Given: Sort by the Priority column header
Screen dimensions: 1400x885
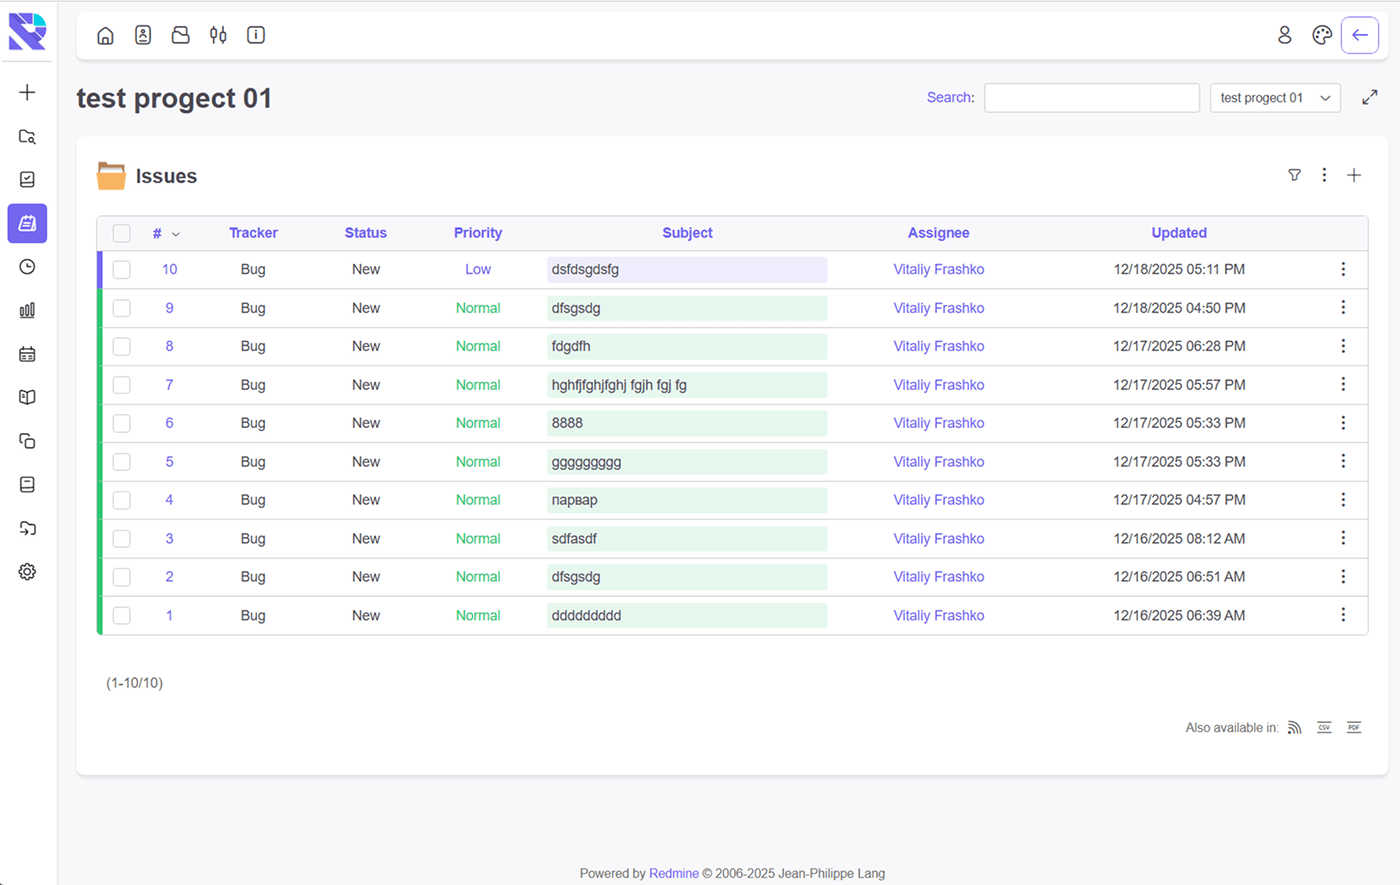Looking at the screenshot, I should coord(478,233).
